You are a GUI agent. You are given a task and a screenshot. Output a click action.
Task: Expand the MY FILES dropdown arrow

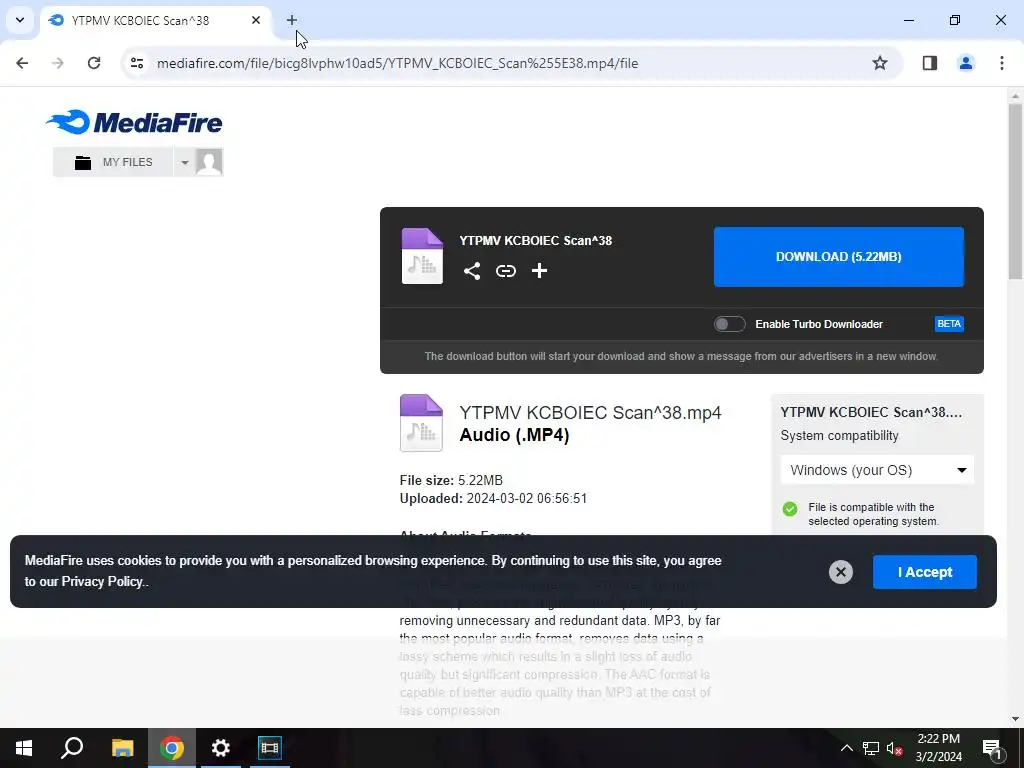185,162
